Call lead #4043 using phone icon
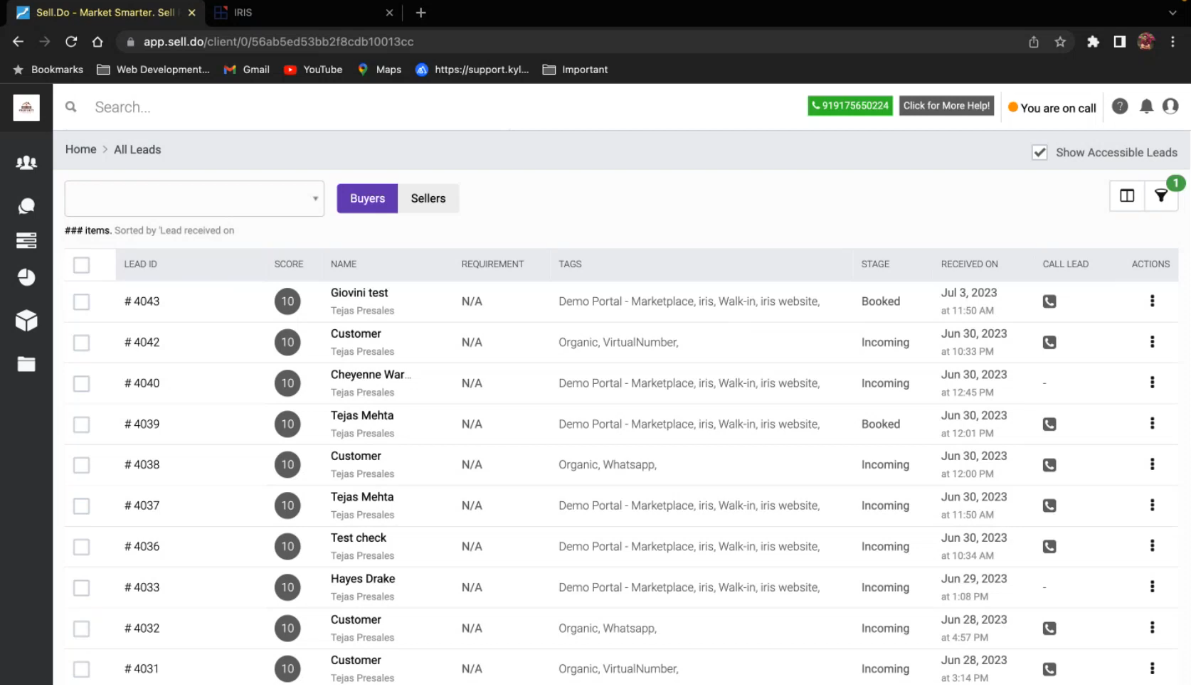Screen dimensions: 1191x685 (1049, 301)
